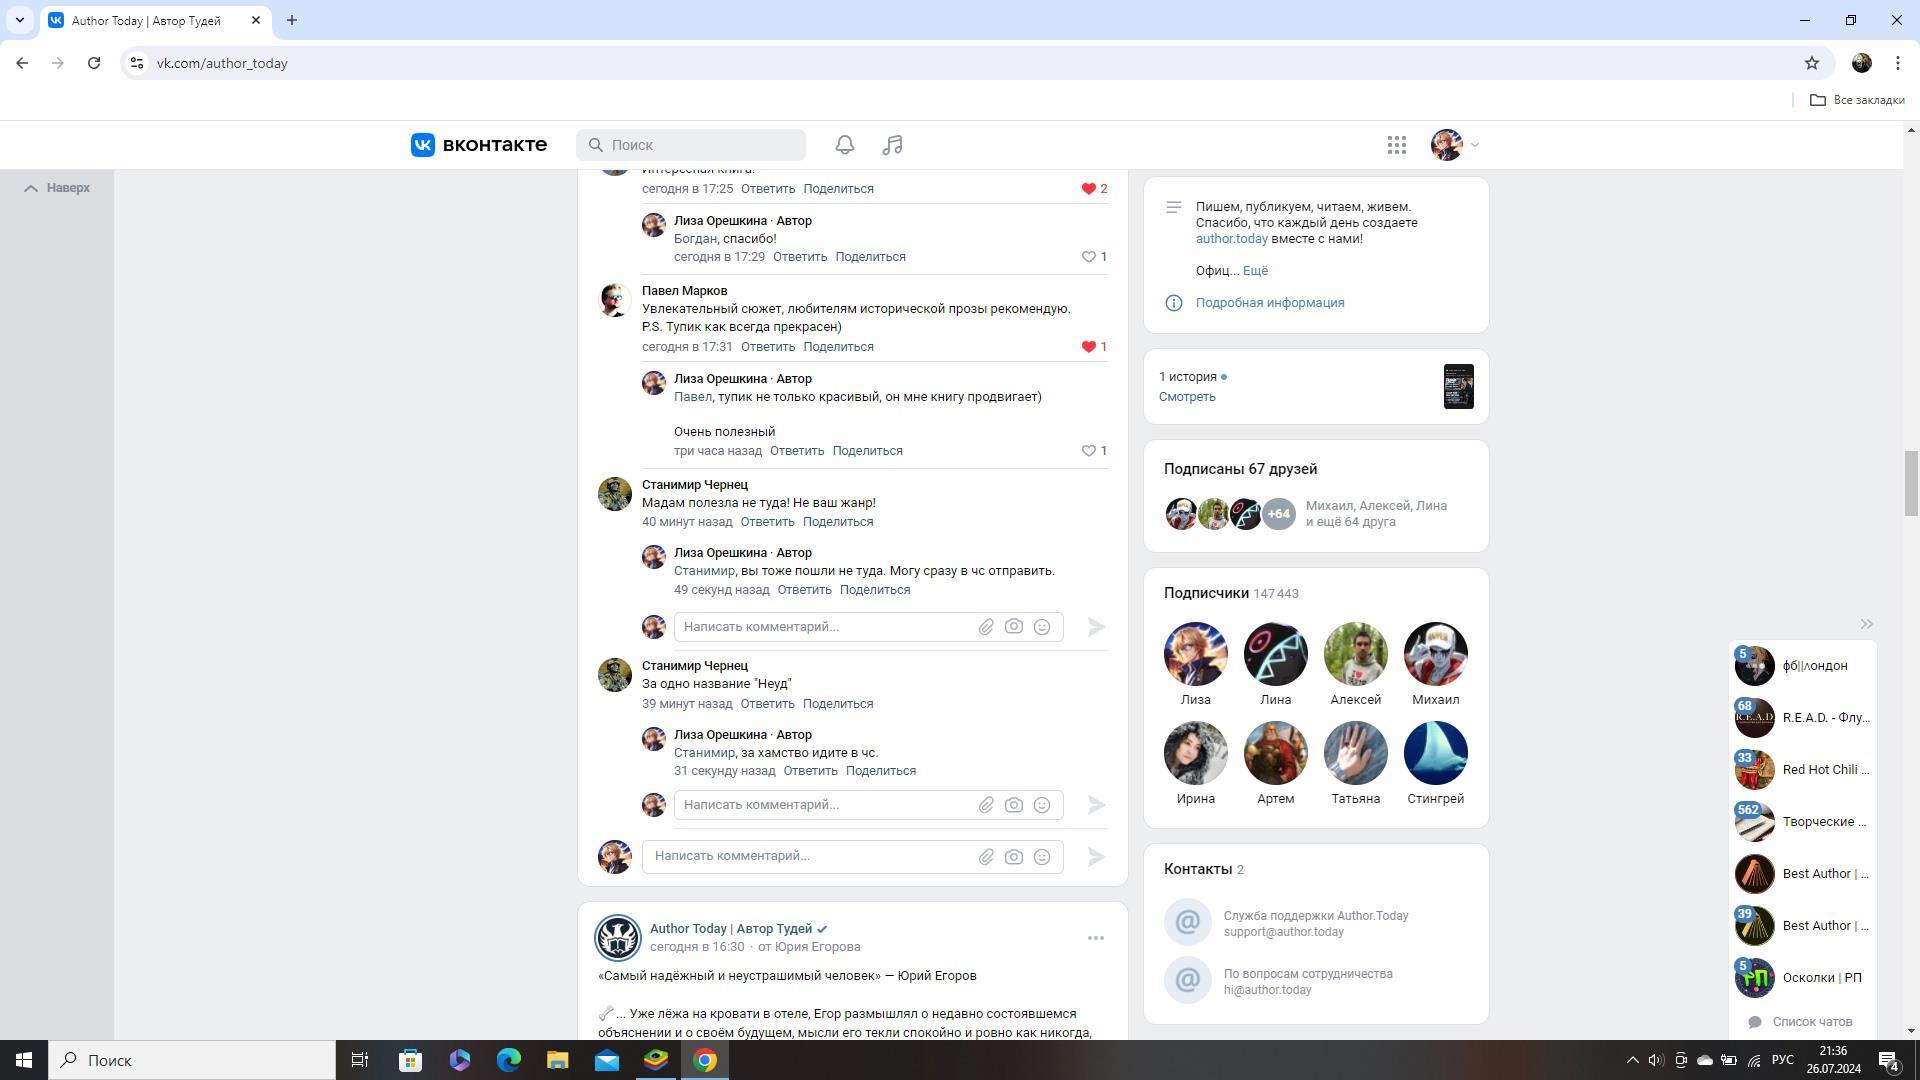Screen dimensions: 1920x1080
Task: Click the attach paperclip in the bottom comment field
Action: tap(986, 857)
